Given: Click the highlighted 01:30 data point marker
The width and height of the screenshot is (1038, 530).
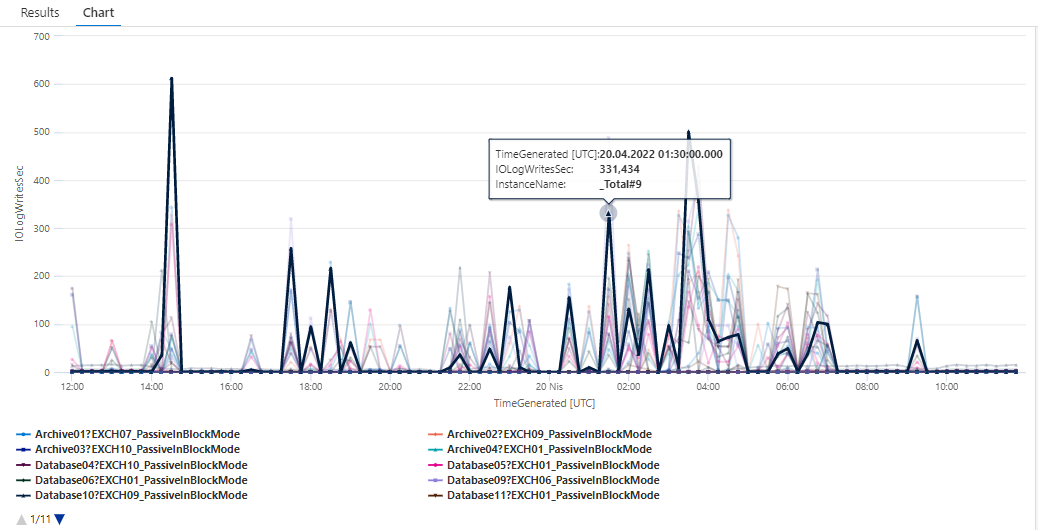Looking at the screenshot, I should coord(608,213).
